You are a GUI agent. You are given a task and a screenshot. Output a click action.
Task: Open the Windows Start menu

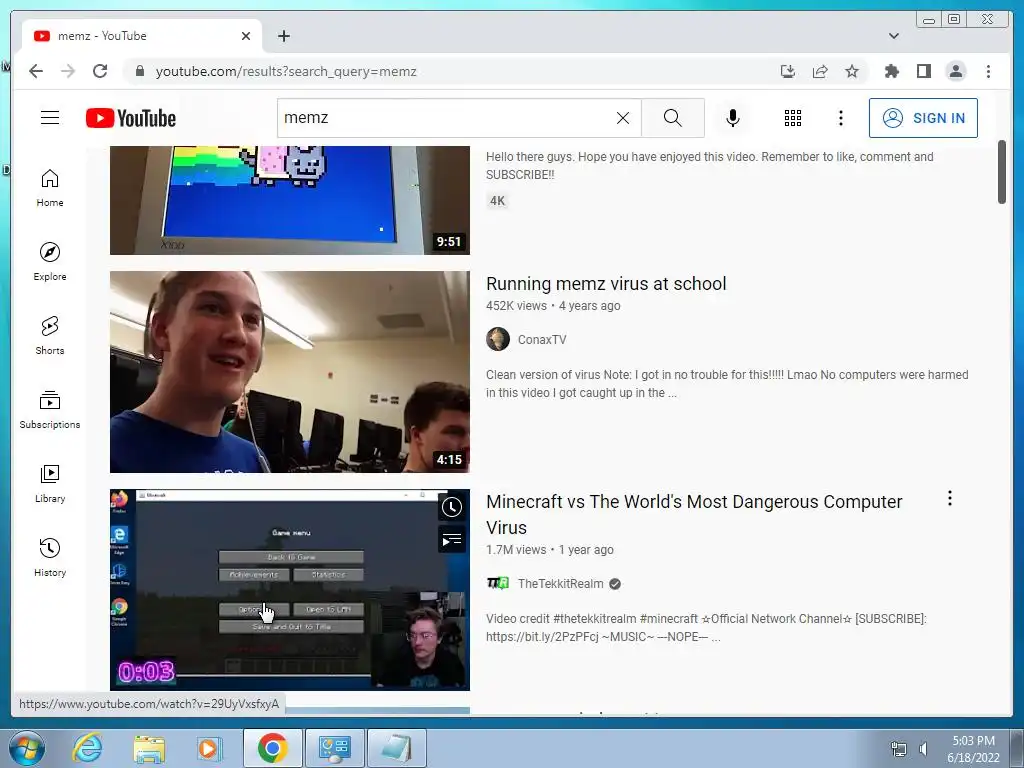point(27,748)
